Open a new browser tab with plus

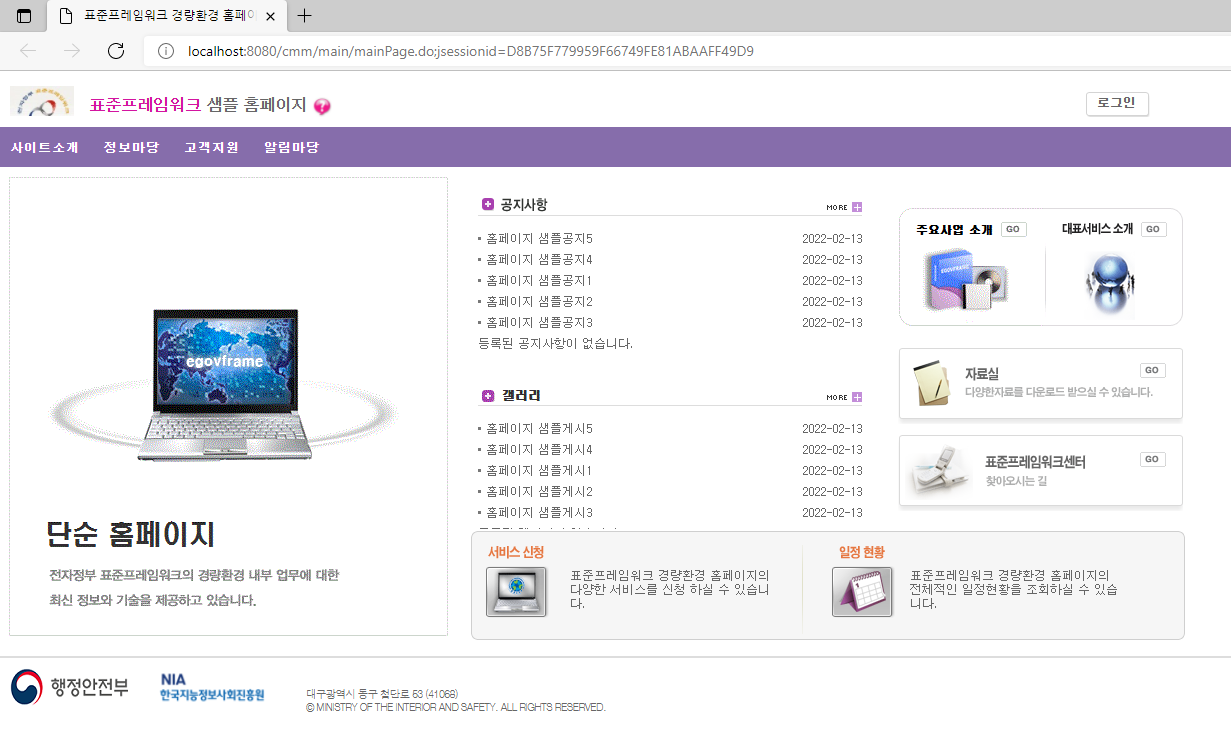pos(305,15)
